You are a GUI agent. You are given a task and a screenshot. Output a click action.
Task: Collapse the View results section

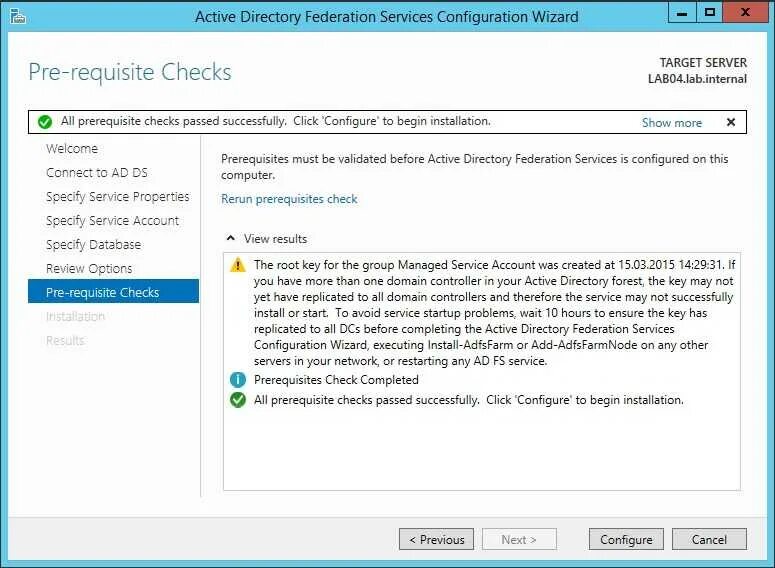tap(231, 239)
